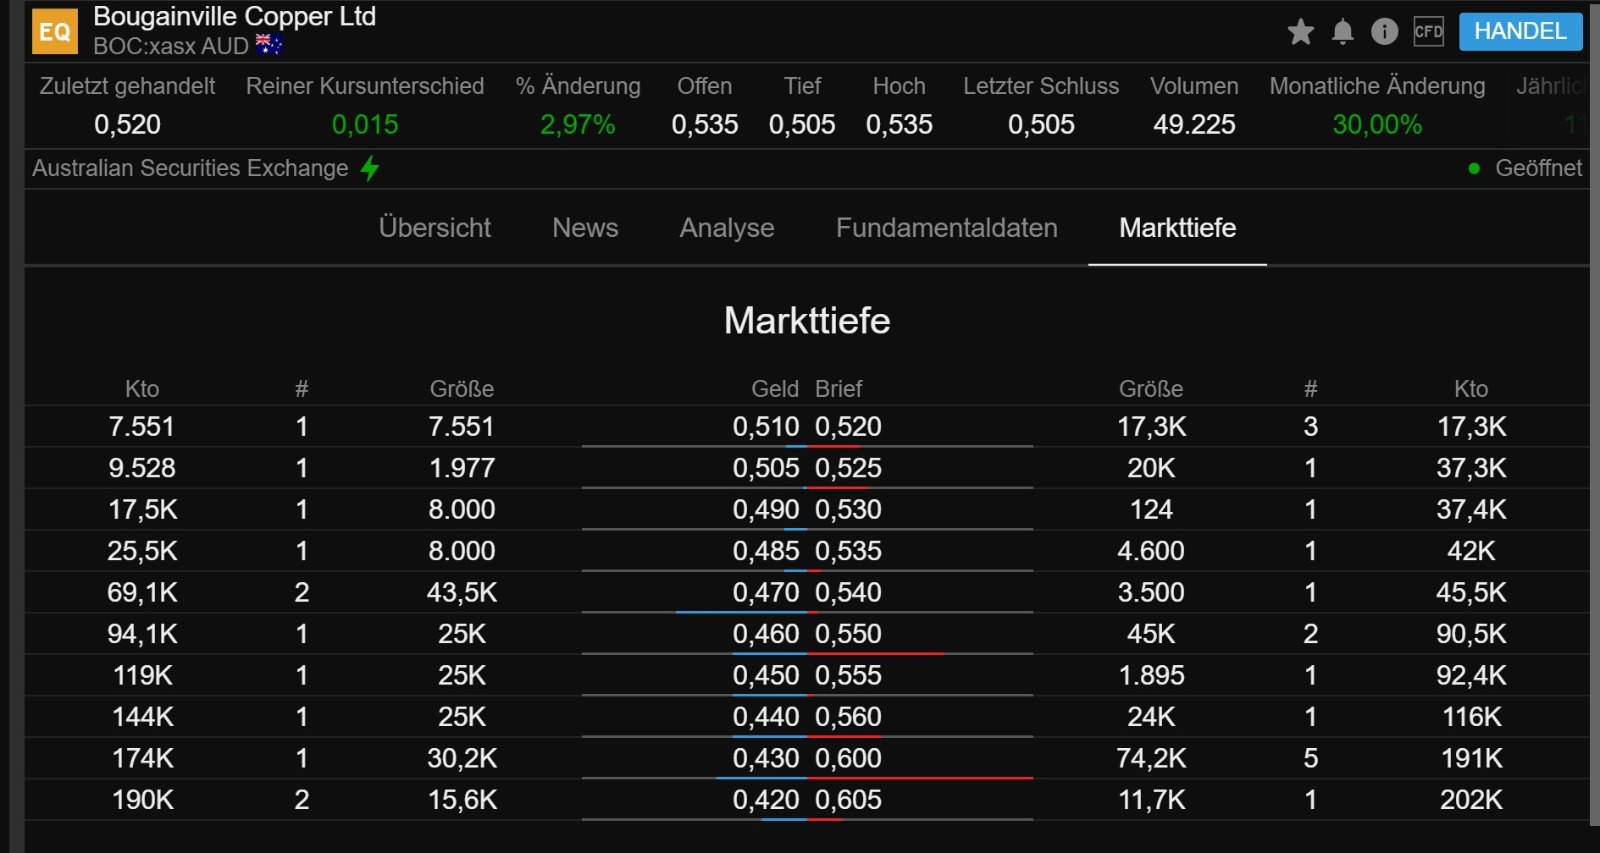1600x853 pixels.
Task: Select the Markttiefe tab
Action: point(1177,228)
